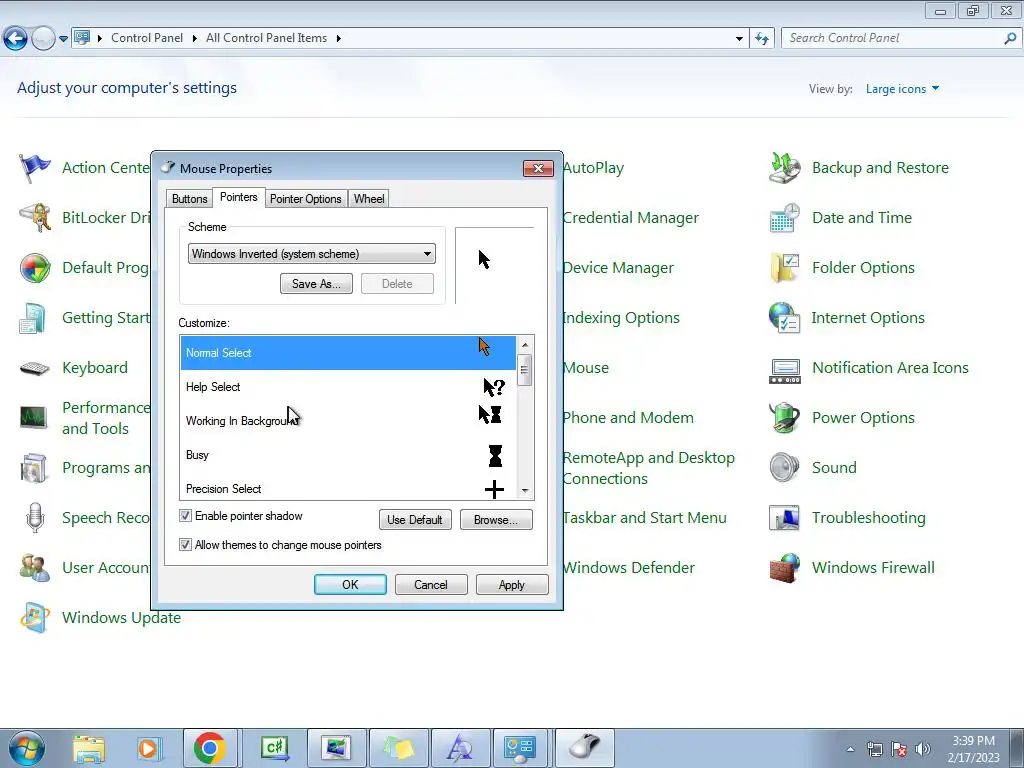1024x768 pixels.
Task: Expand the Control Panel breadcrumb arrow
Action: 195,39
